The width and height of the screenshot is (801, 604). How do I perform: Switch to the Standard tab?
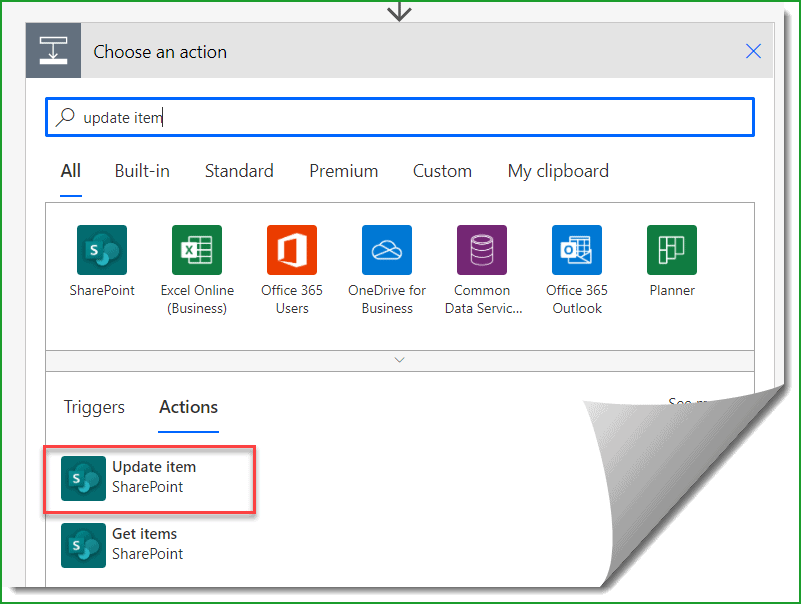[x=239, y=171]
